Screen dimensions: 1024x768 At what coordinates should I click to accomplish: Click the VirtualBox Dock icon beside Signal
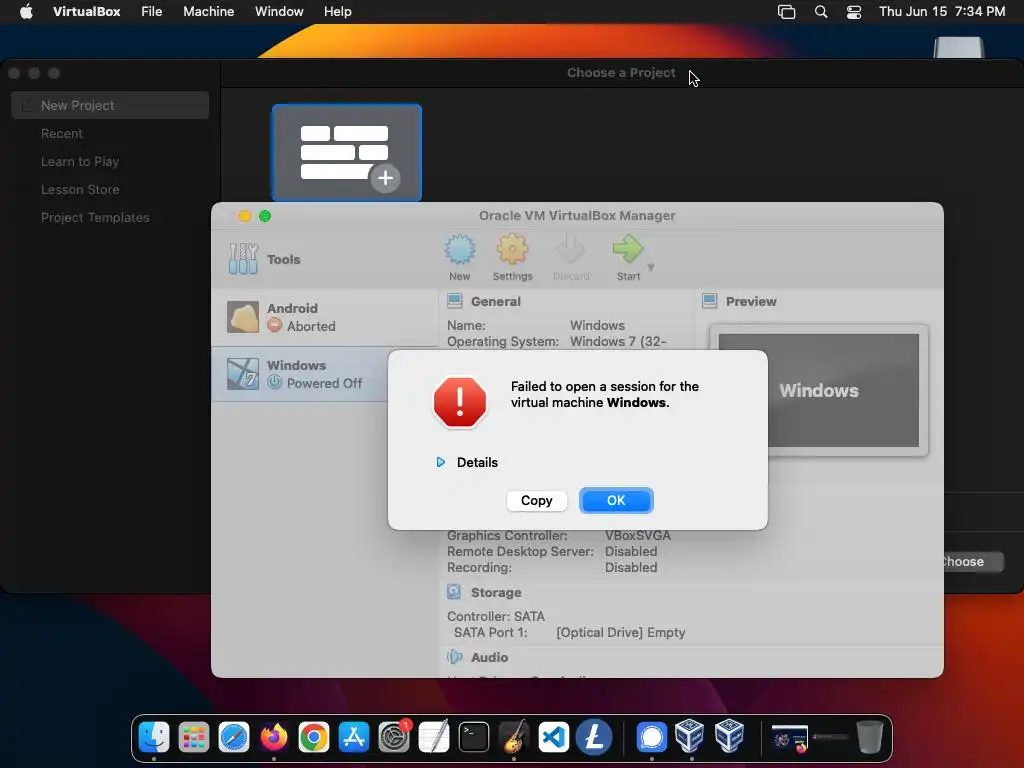[x=690, y=736]
